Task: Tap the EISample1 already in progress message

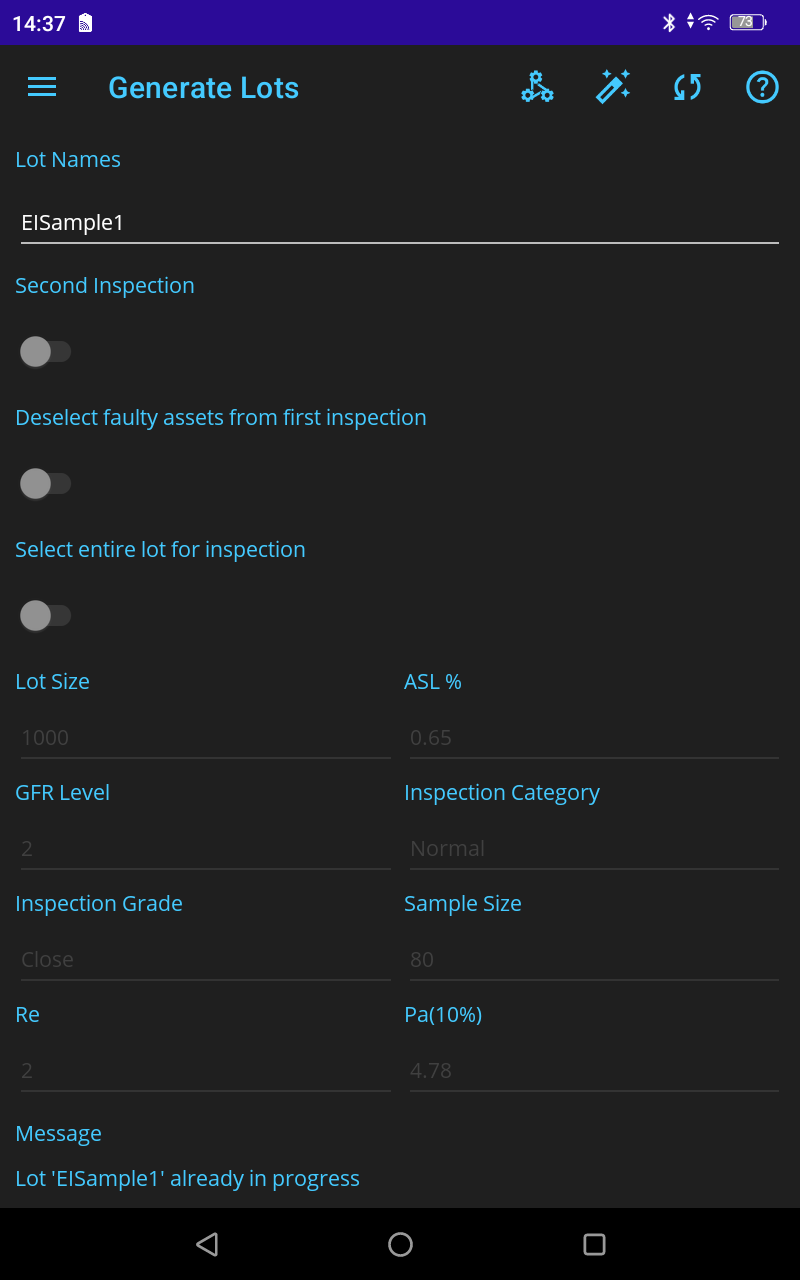Action: pyautogui.click(x=187, y=1178)
